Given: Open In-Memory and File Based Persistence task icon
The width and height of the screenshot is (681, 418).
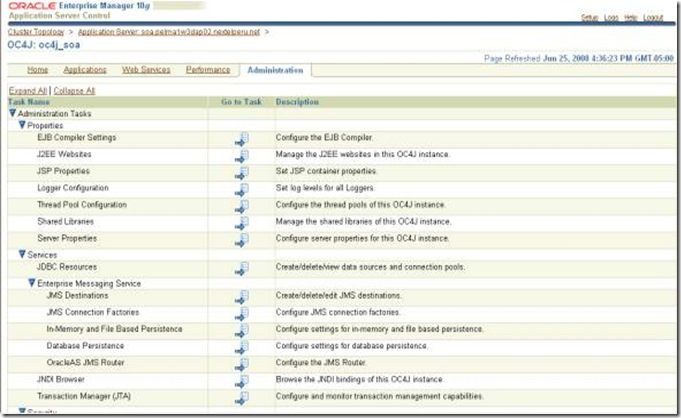Looking at the screenshot, I should [241, 331].
